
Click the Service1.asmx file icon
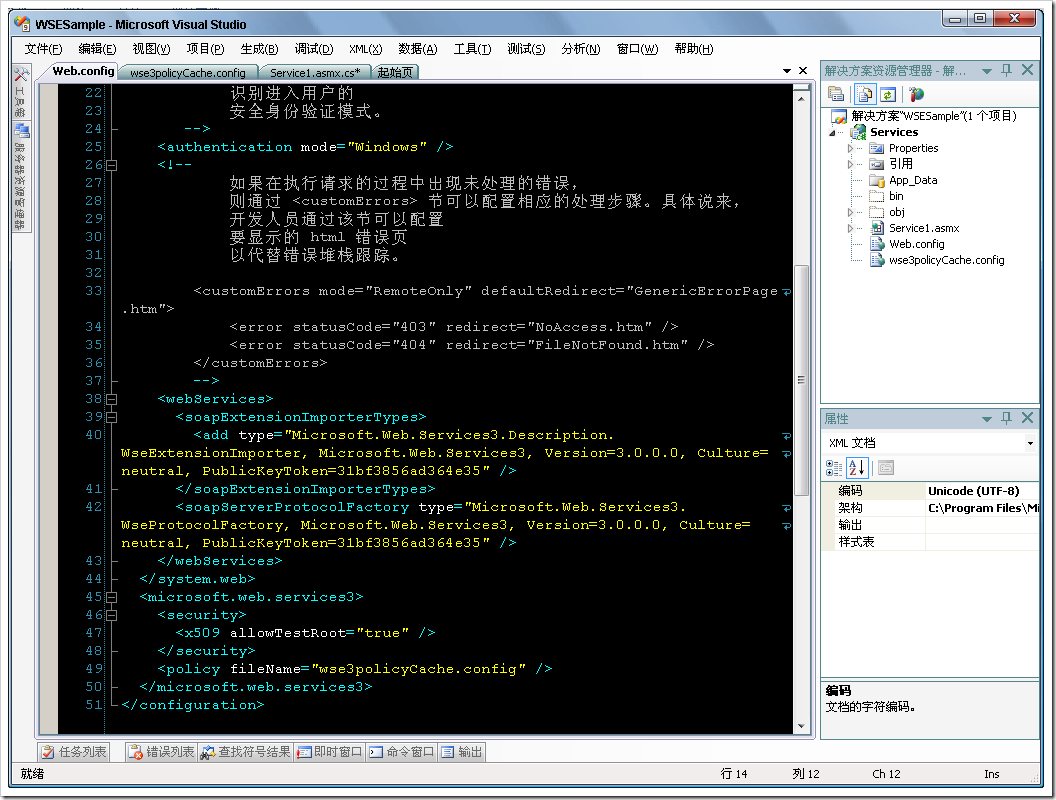pos(877,228)
